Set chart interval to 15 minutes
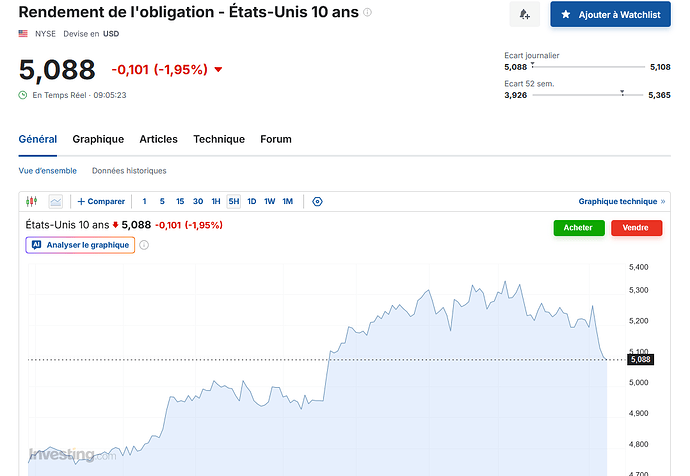Screen dimensions: 690x476 (180, 201)
